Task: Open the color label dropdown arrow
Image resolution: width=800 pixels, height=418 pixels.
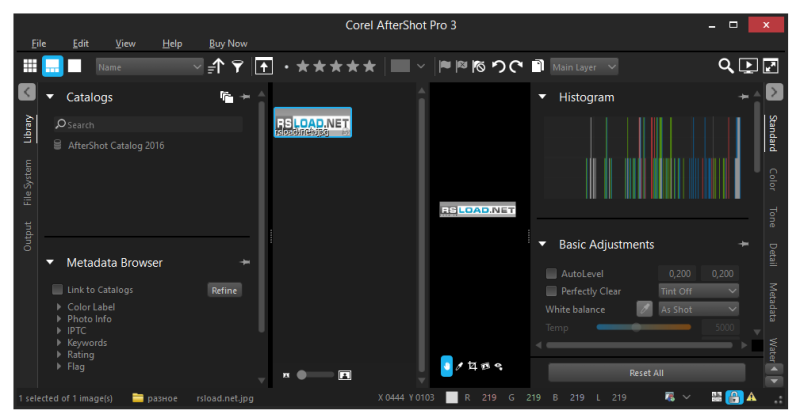Action: tap(421, 66)
